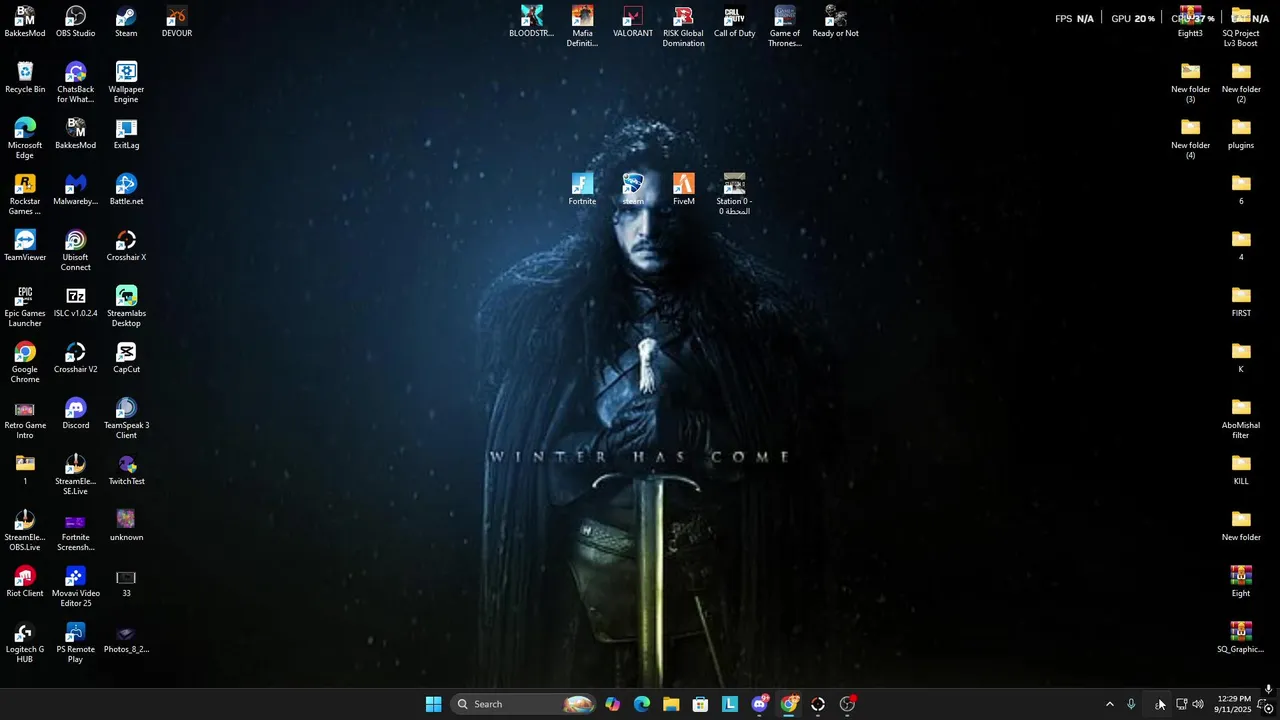Select the ISLC v1.0.2.4 shortcut
The image size is (1280, 720).
[75, 302]
